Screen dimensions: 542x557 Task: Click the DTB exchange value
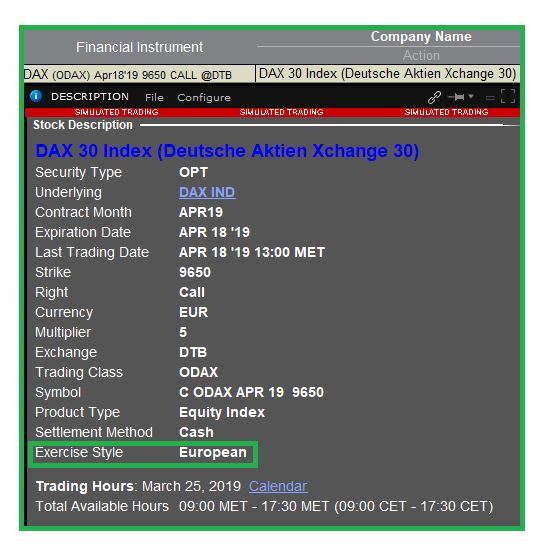193,352
